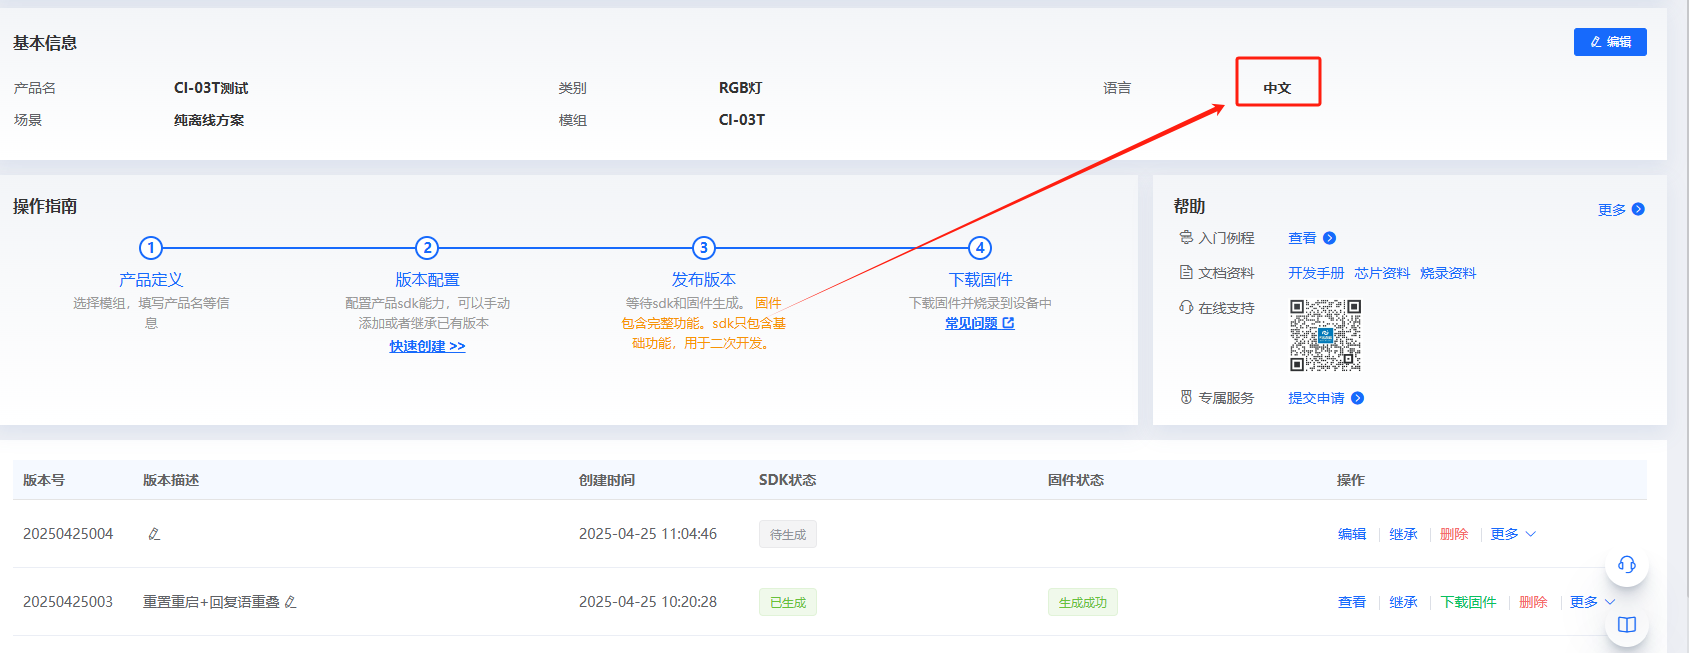
Task: Click step 2 circle 版本配置
Action: pos(427,248)
